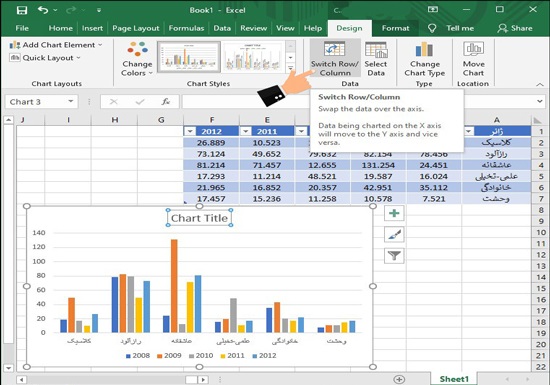The height and width of the screenshot is (385, 550).
Task: Select the Chart Title text box
Action: pos(199,218)
